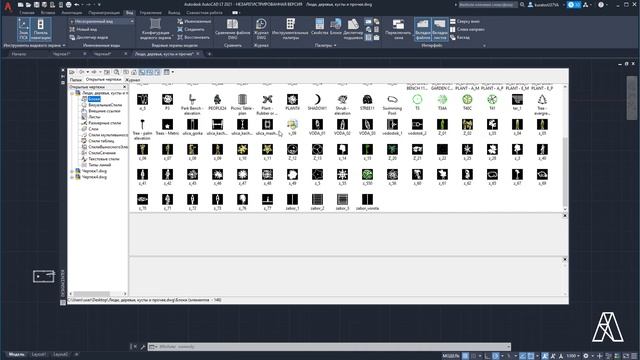Open the unsaved view dropdown in ribbon
Screen dimensions: 640x360
coord(101,21)
